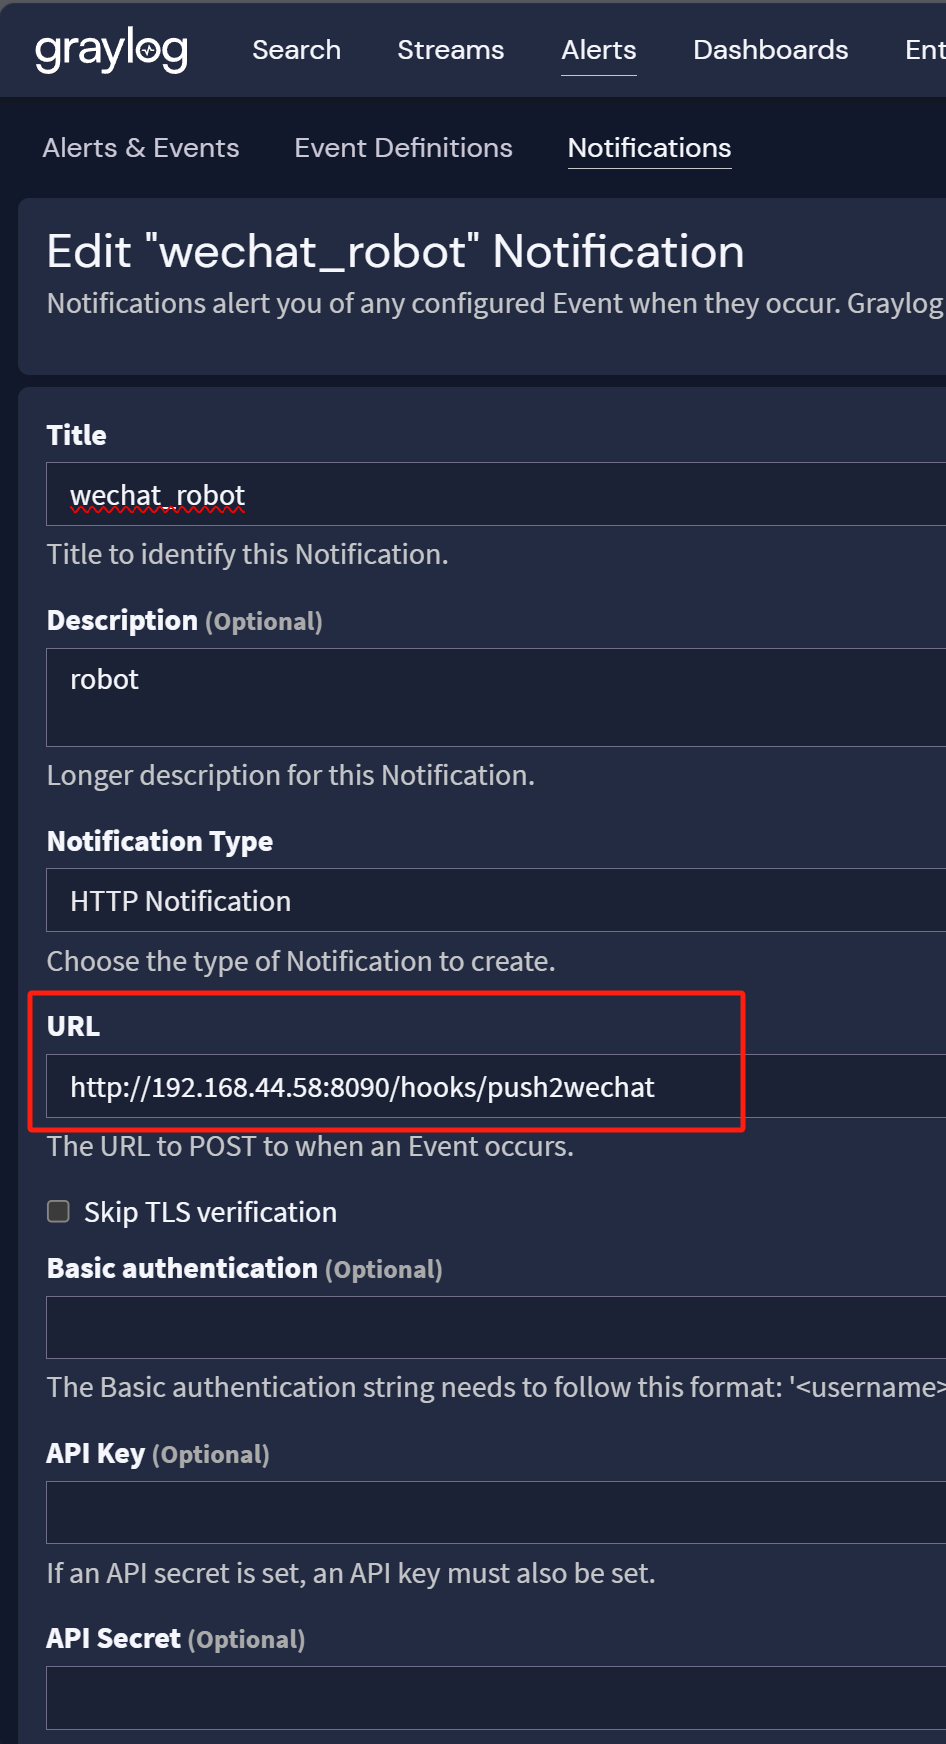The height and width of the screenshot is (1744, 946).
Task: Open the Event Definitions tab
Action: 402,147
